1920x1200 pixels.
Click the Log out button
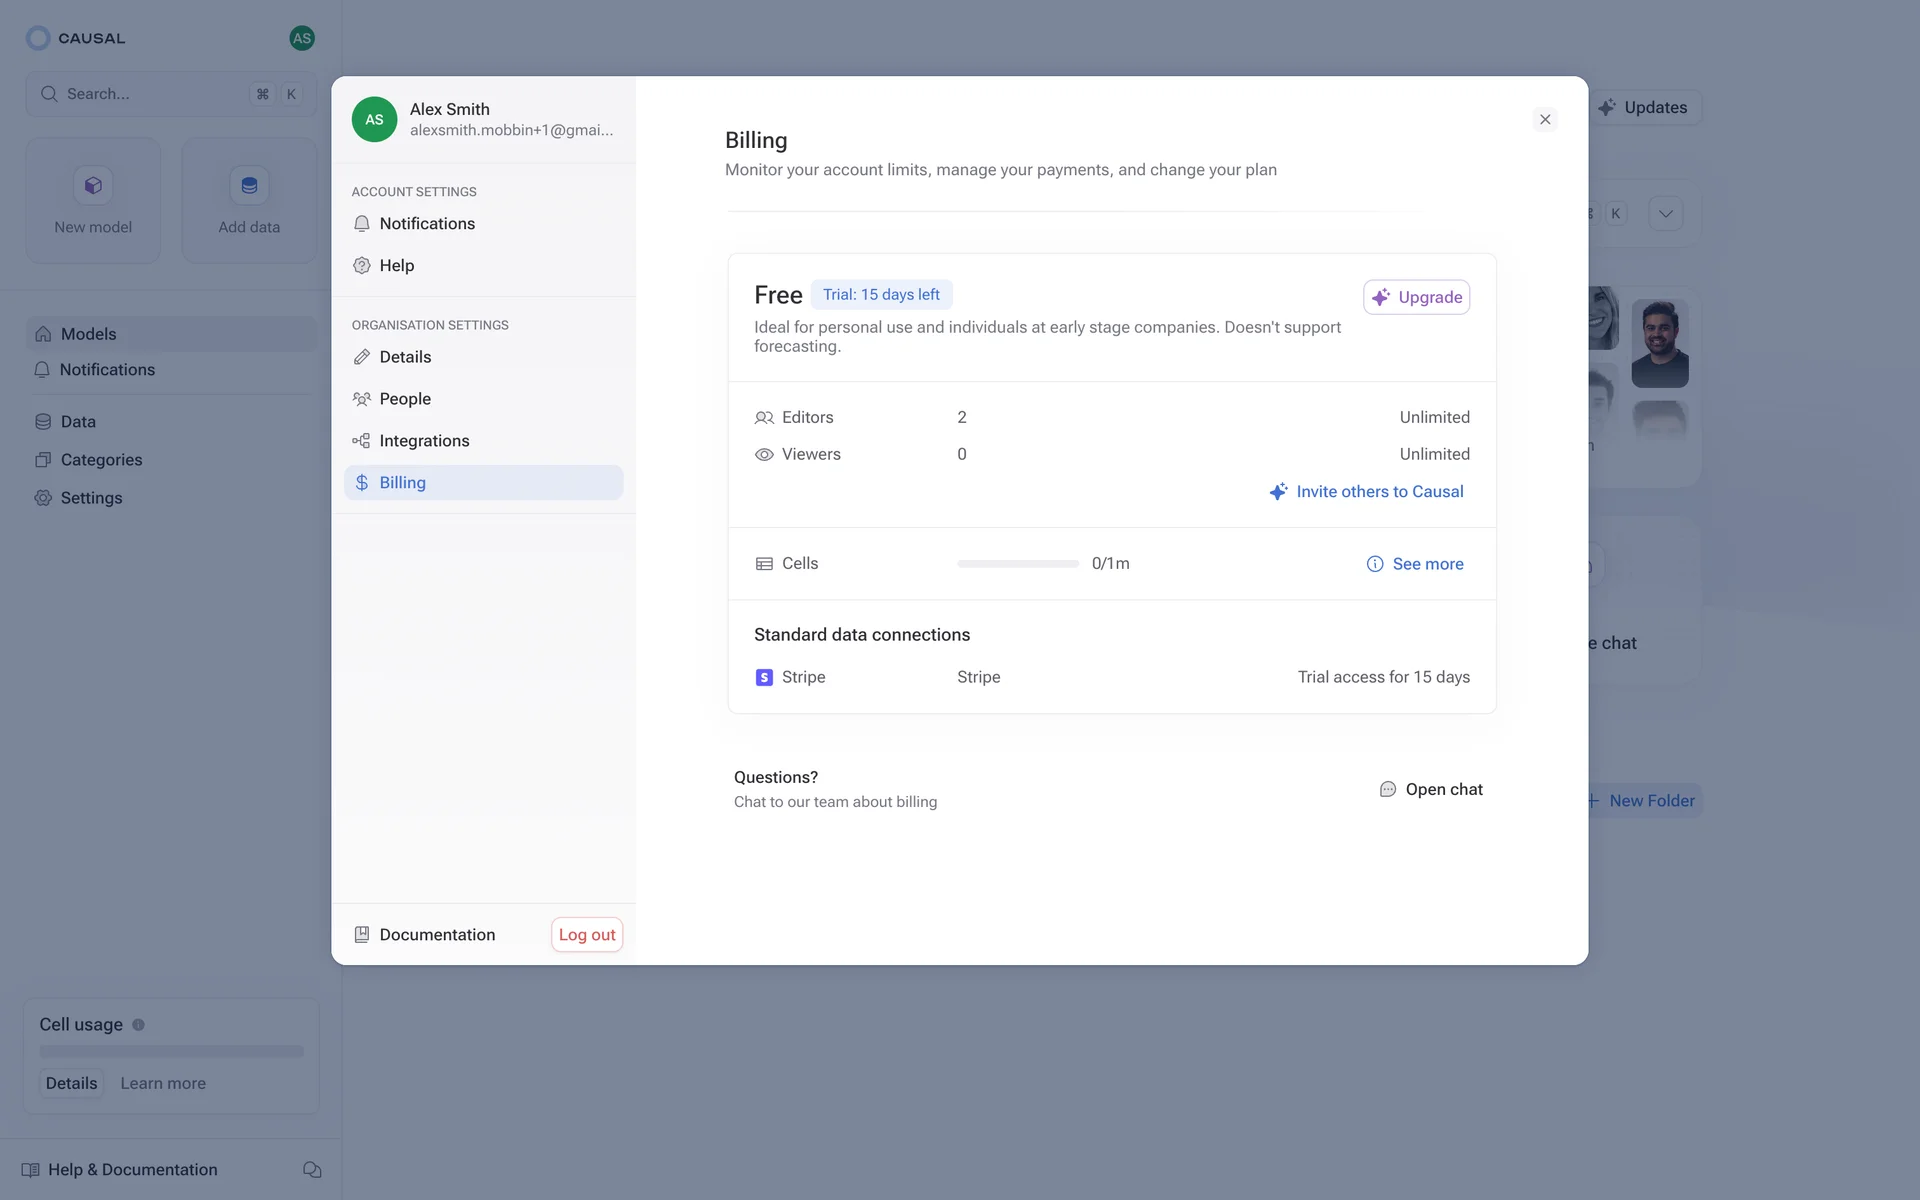[587, 935]
